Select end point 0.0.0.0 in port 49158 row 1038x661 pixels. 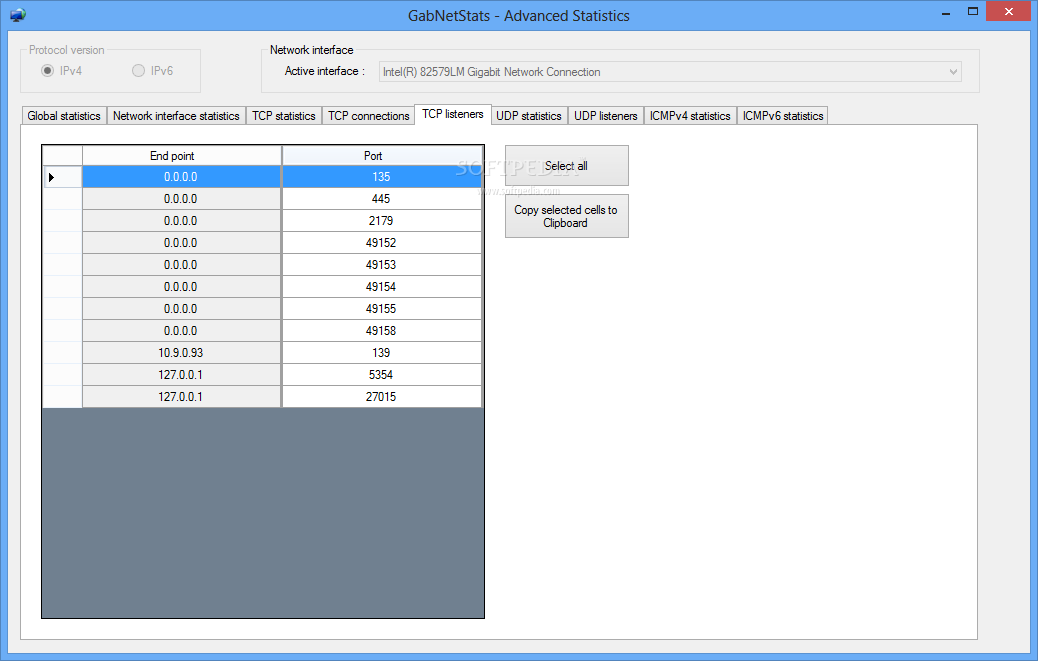(181, 331)
